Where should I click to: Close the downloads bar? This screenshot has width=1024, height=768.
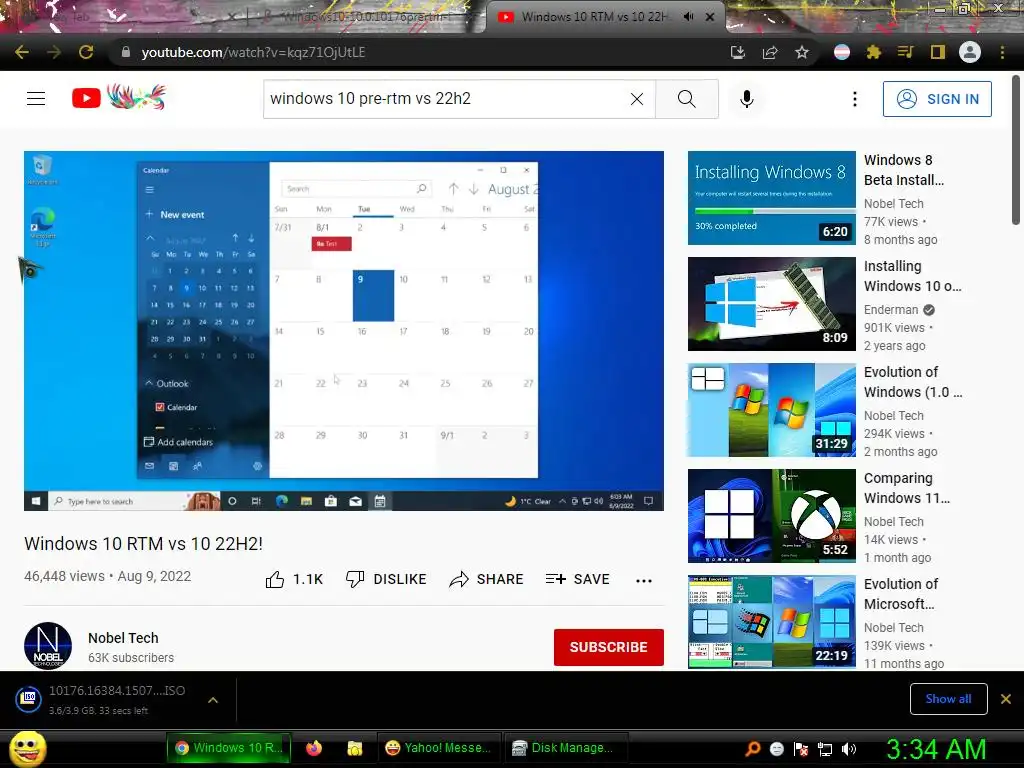click(x=1006, y=699)
